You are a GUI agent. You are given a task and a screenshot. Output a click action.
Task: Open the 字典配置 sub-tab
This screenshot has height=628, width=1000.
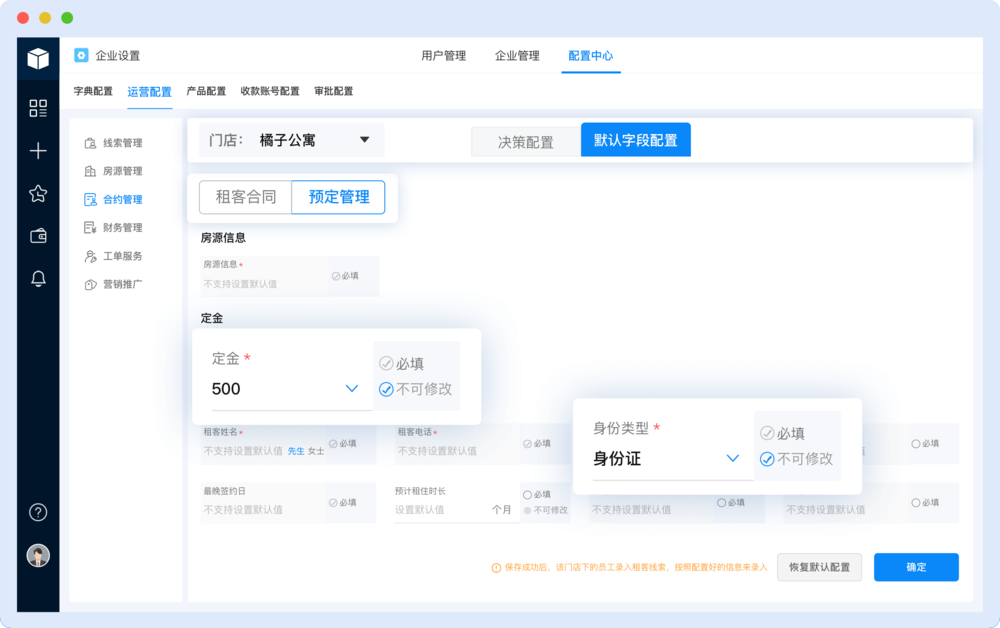(x=93, y=91)
